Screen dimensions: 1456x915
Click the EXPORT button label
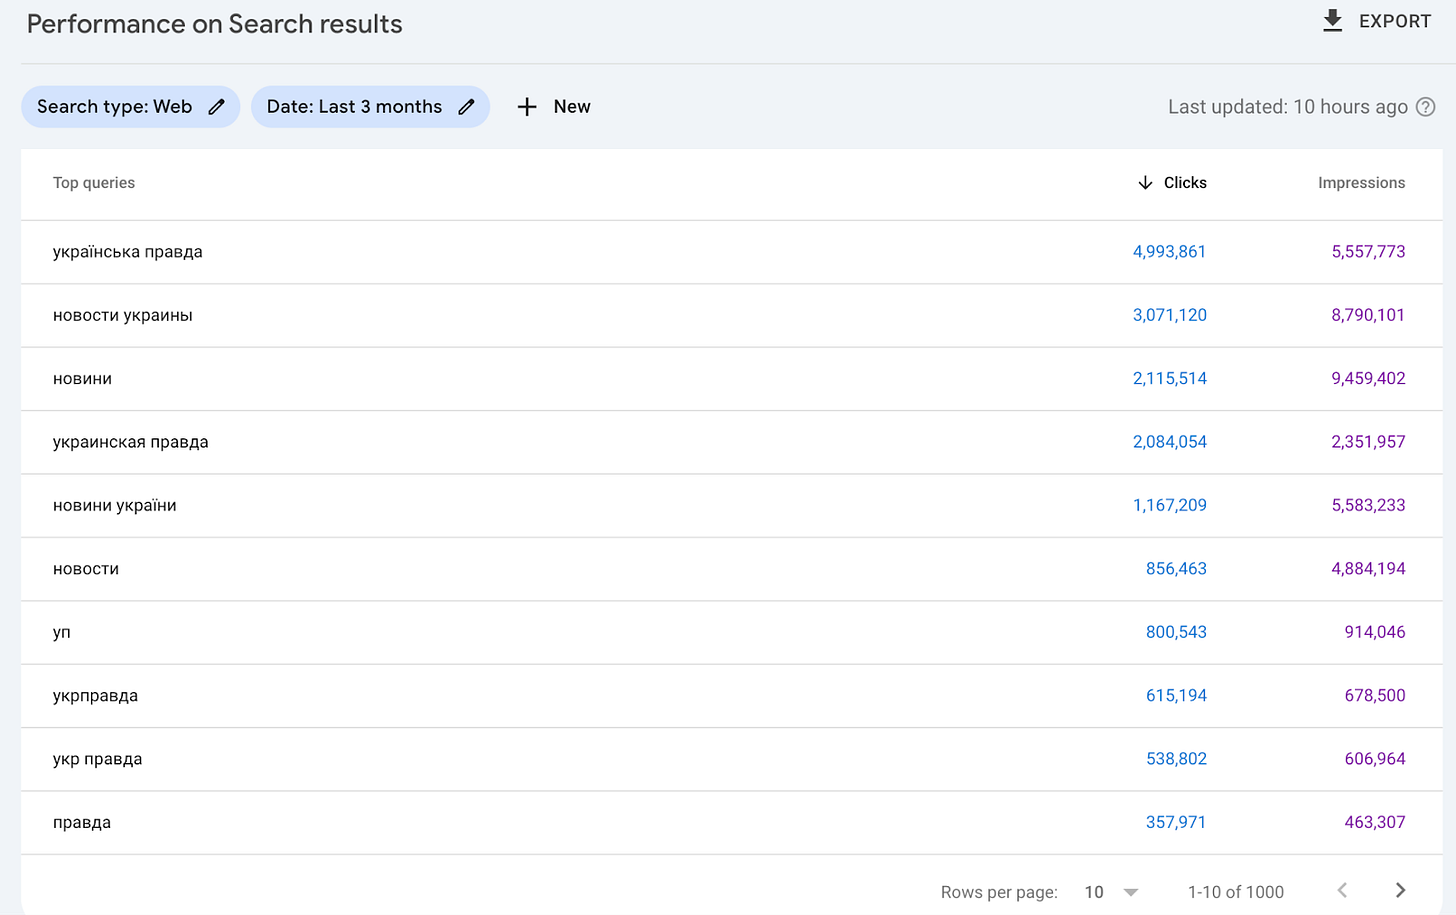[x=1395, y=21]
